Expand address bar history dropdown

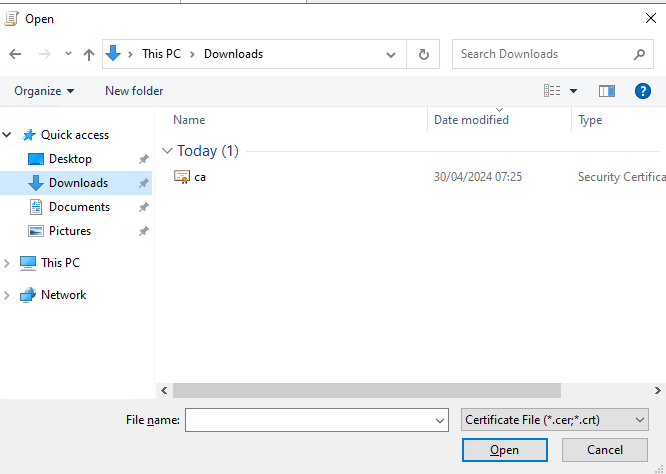pyautogui.click(x=391, y=54)
